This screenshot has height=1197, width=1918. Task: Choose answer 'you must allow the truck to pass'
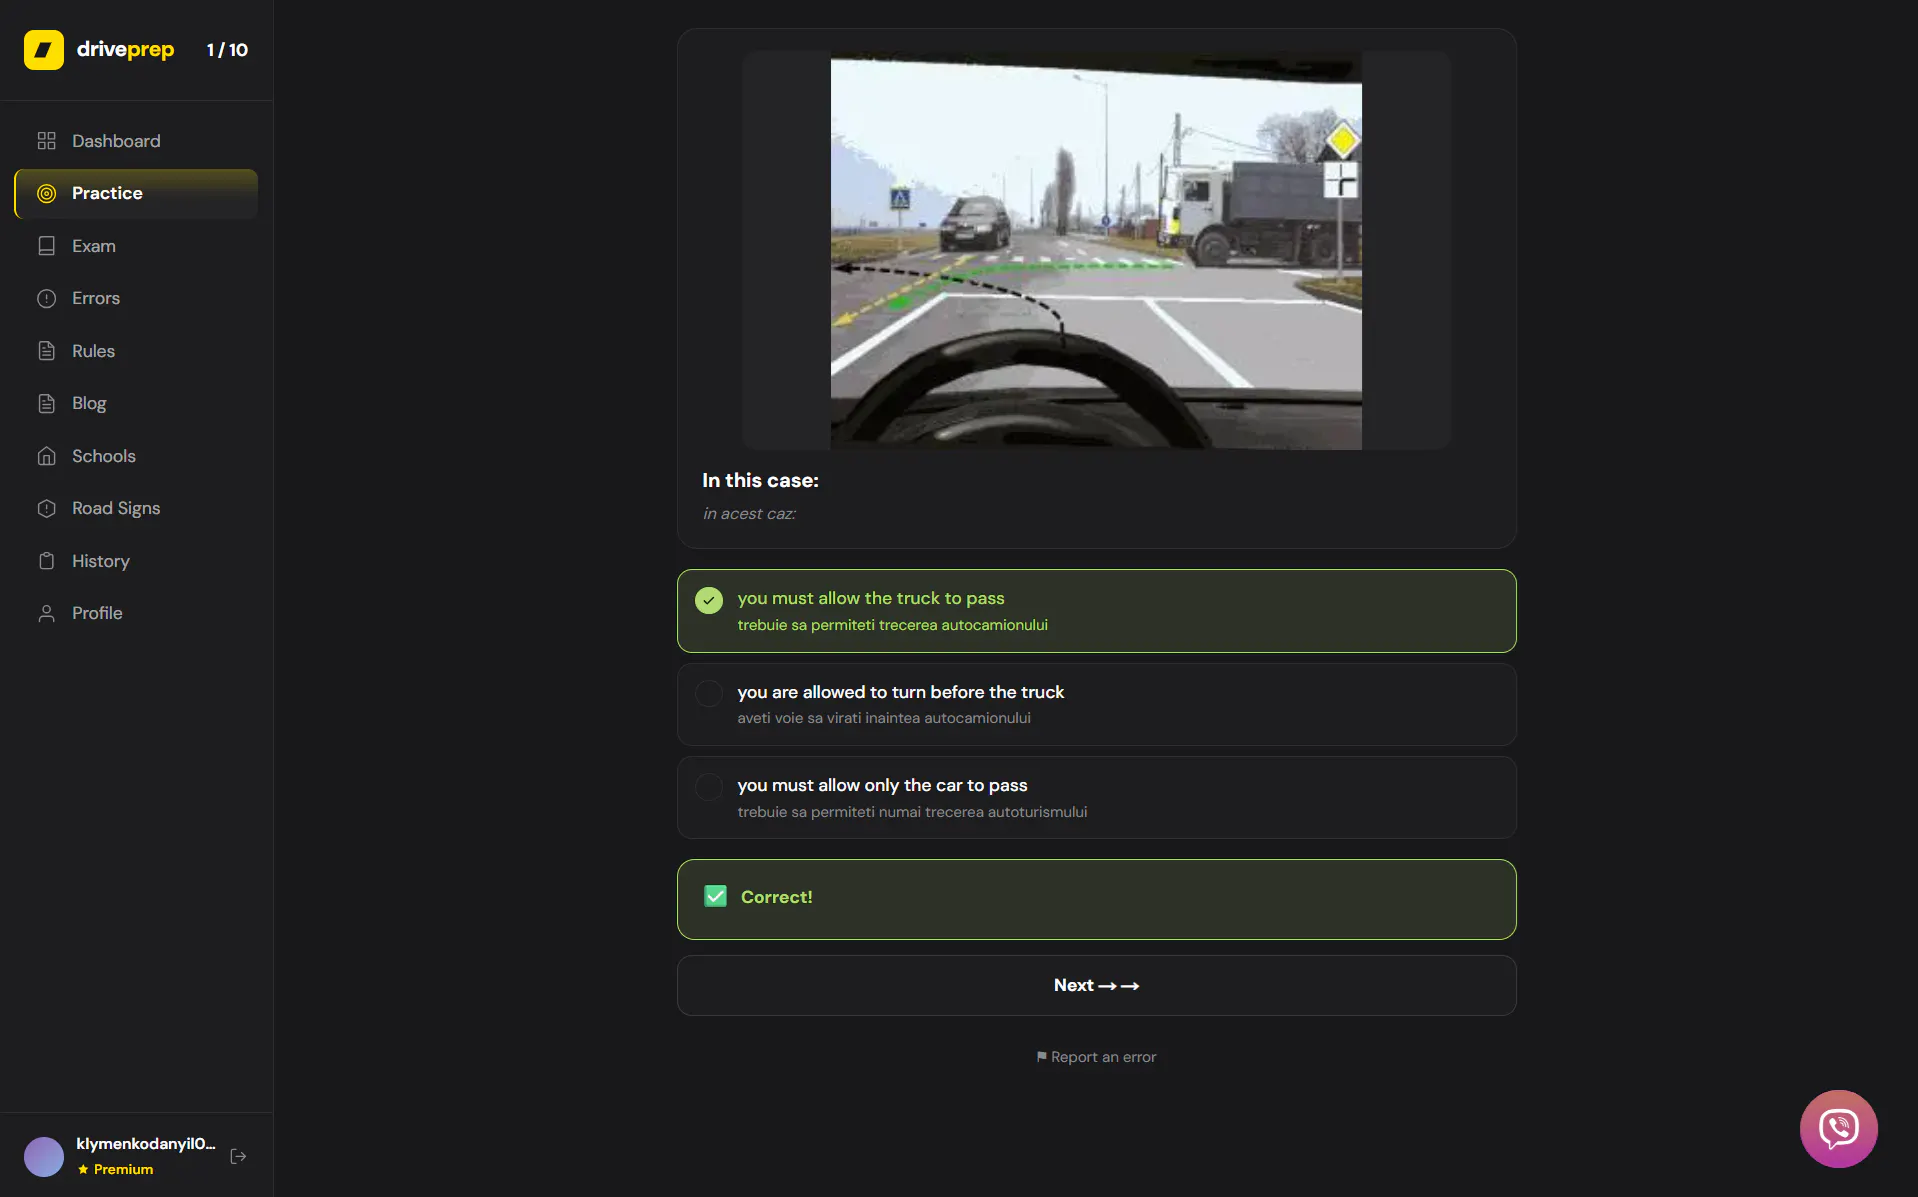point(1096,611)
